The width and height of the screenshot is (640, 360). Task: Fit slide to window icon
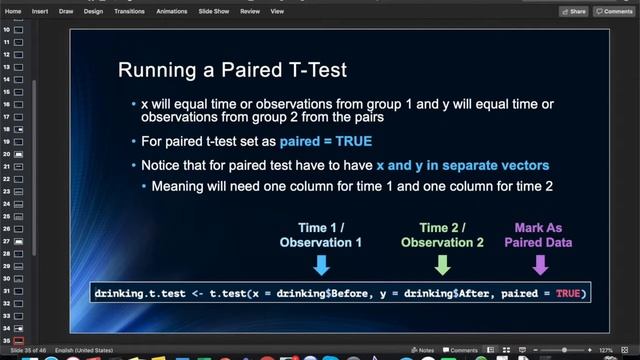pos(624,350)
